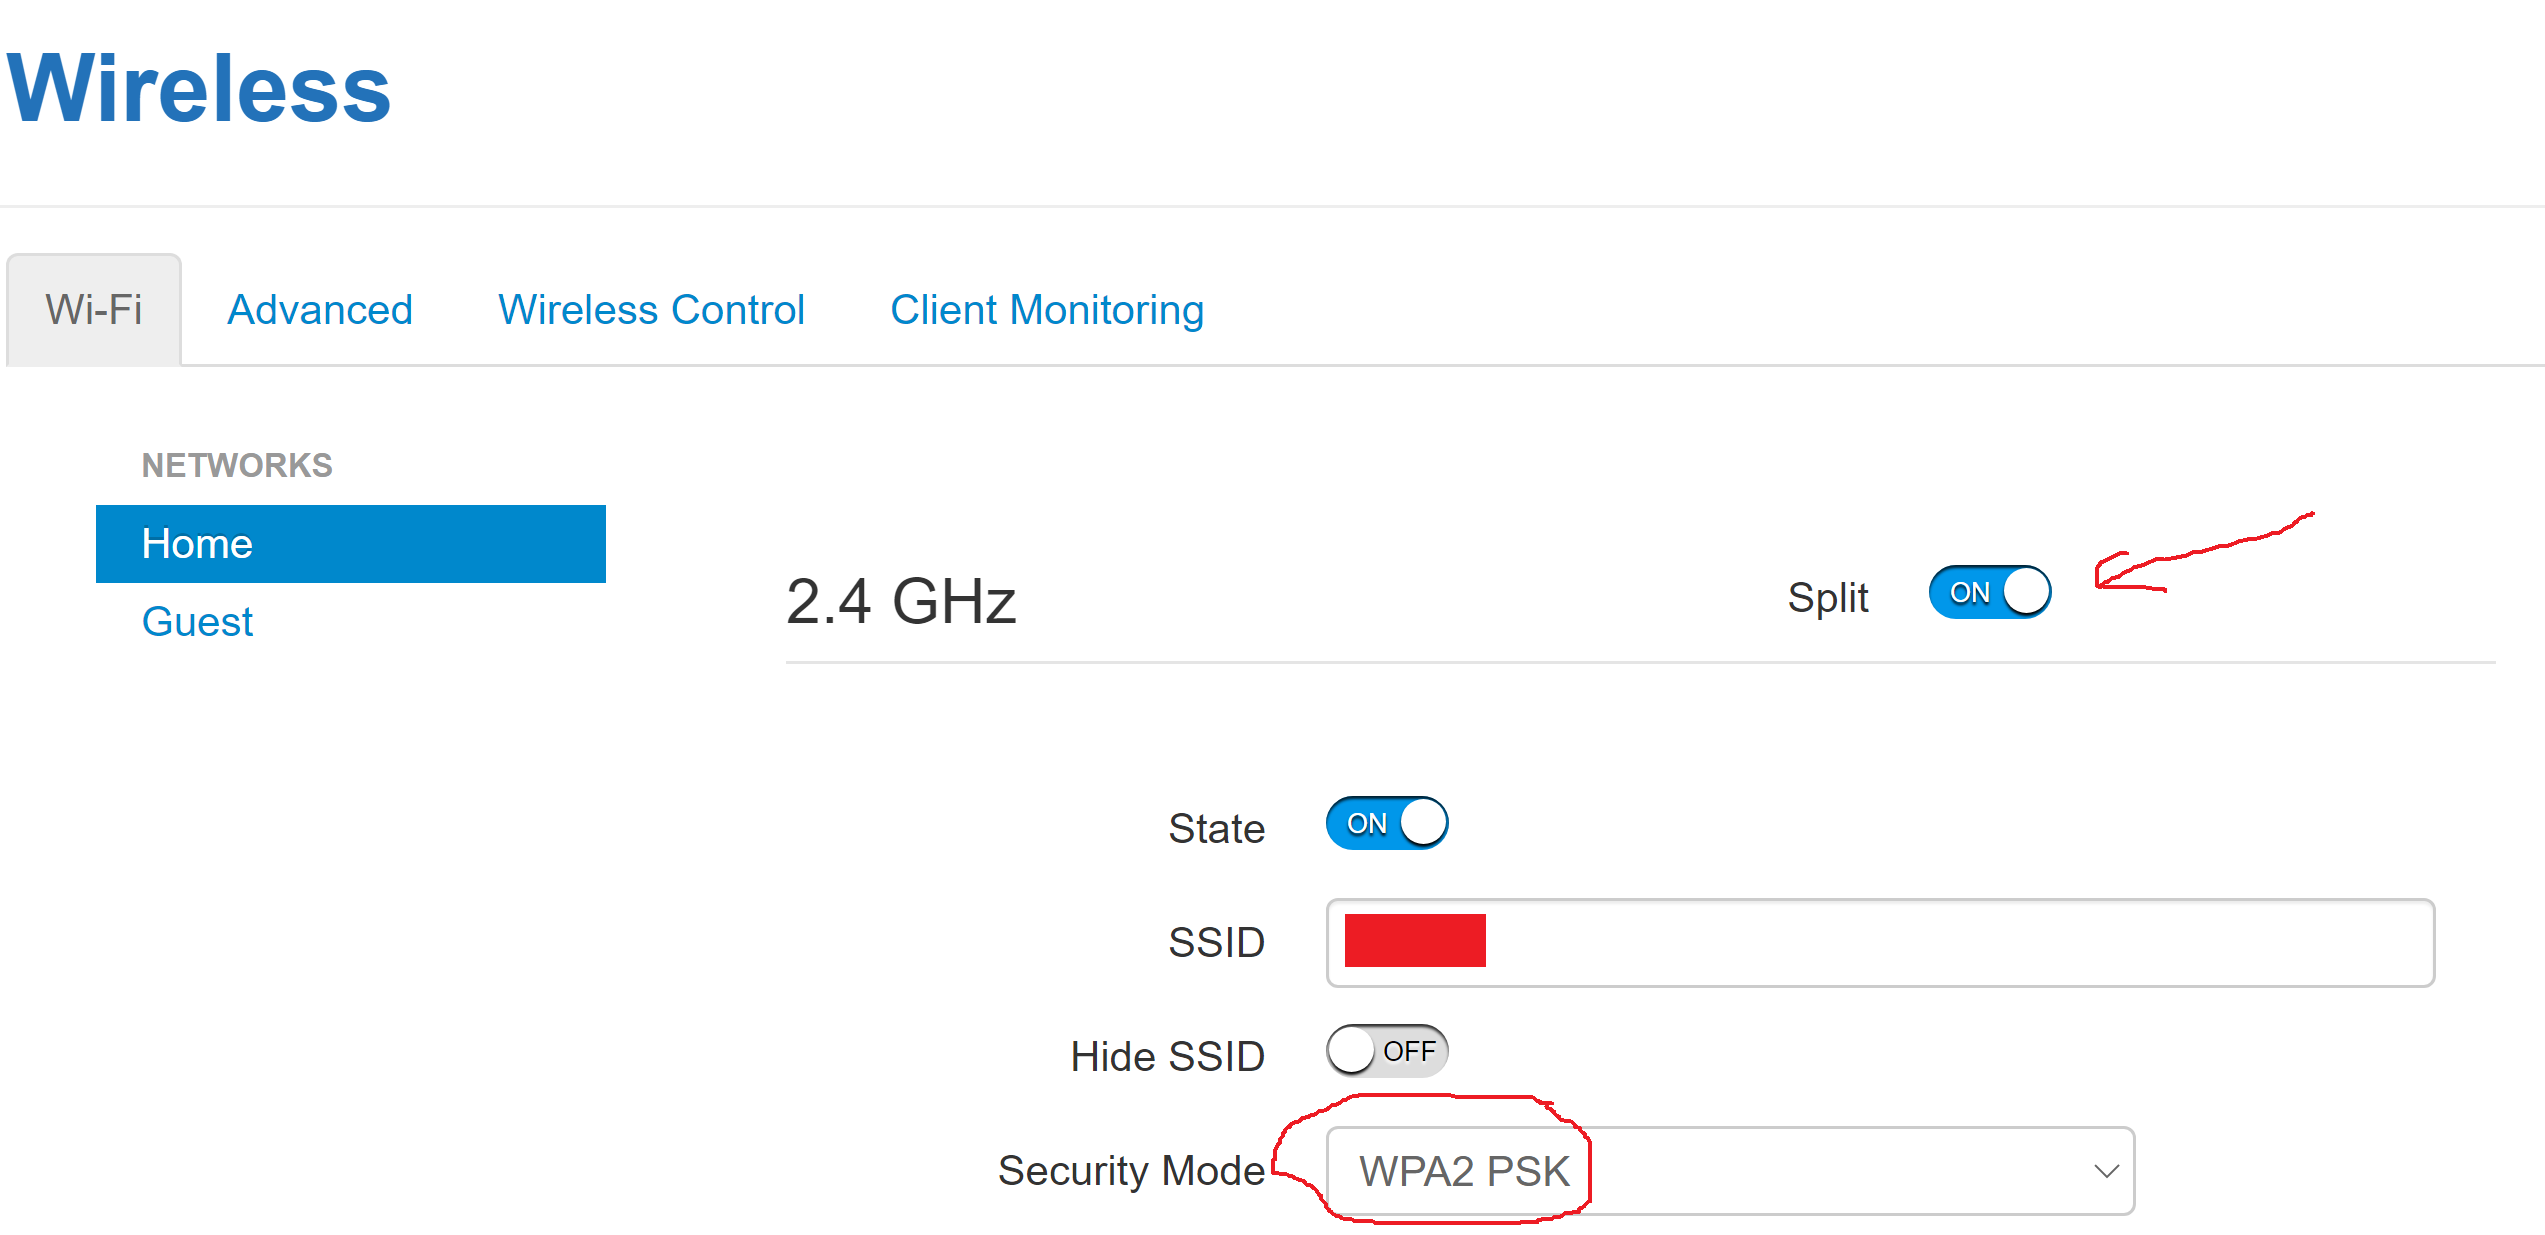Click the Security Mode dropdown chevron arrow
This screenshot has height=1235, width=2545.
2106,1171
